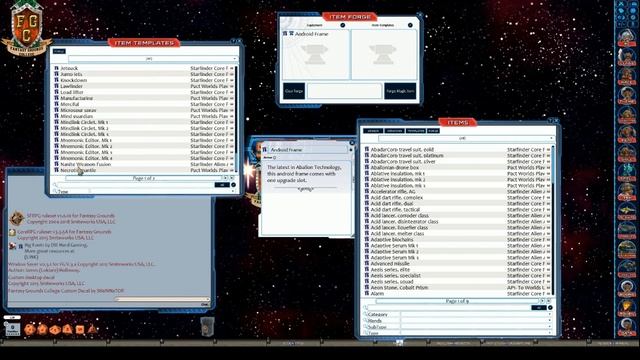Screen dimensions: 640x360
Task: Toggle the module marker on Alarm row
Action: (x=548, y=293)
